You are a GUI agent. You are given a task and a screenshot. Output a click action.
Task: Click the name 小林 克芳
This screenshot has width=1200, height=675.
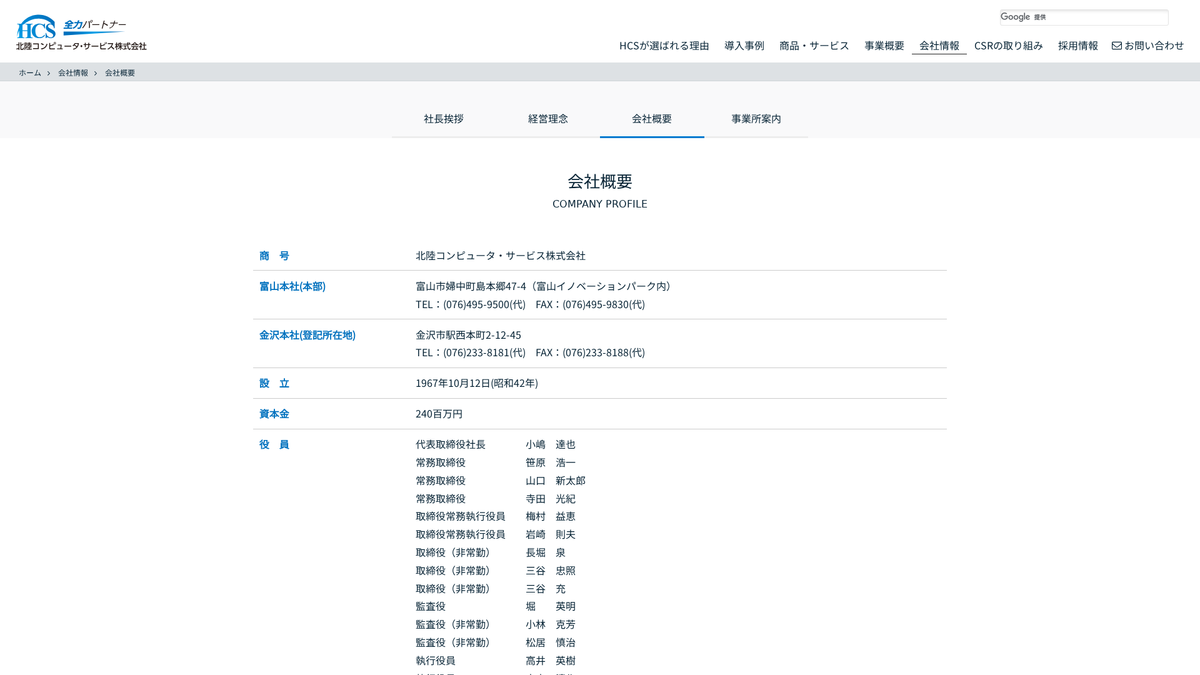pos(551,624)
